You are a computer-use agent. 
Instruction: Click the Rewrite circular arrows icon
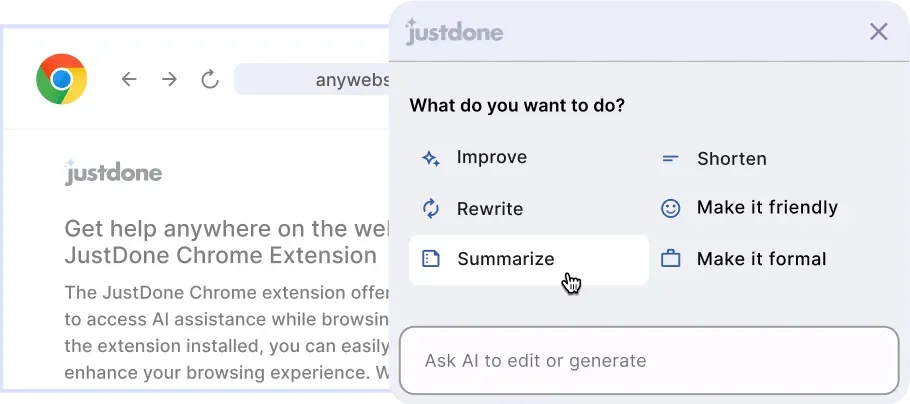431,208
